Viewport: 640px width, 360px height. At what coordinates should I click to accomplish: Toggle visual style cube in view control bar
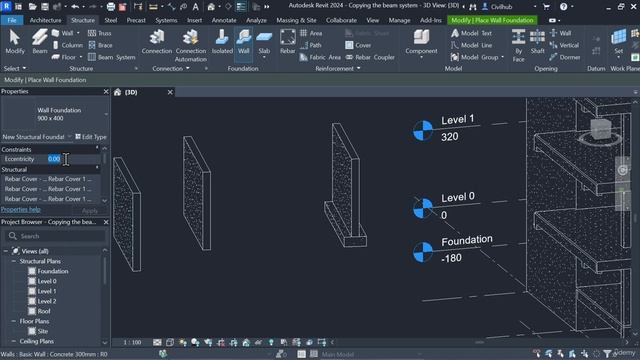point(170,342)
